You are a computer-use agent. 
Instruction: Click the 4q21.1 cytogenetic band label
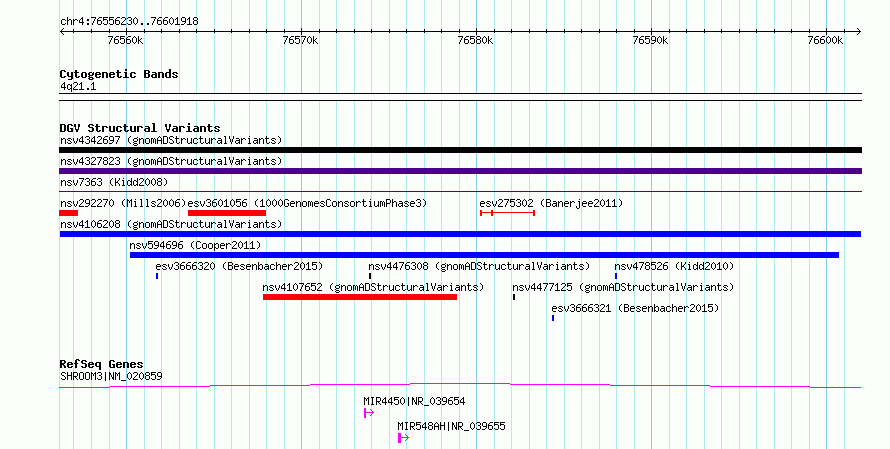point(78,87)
